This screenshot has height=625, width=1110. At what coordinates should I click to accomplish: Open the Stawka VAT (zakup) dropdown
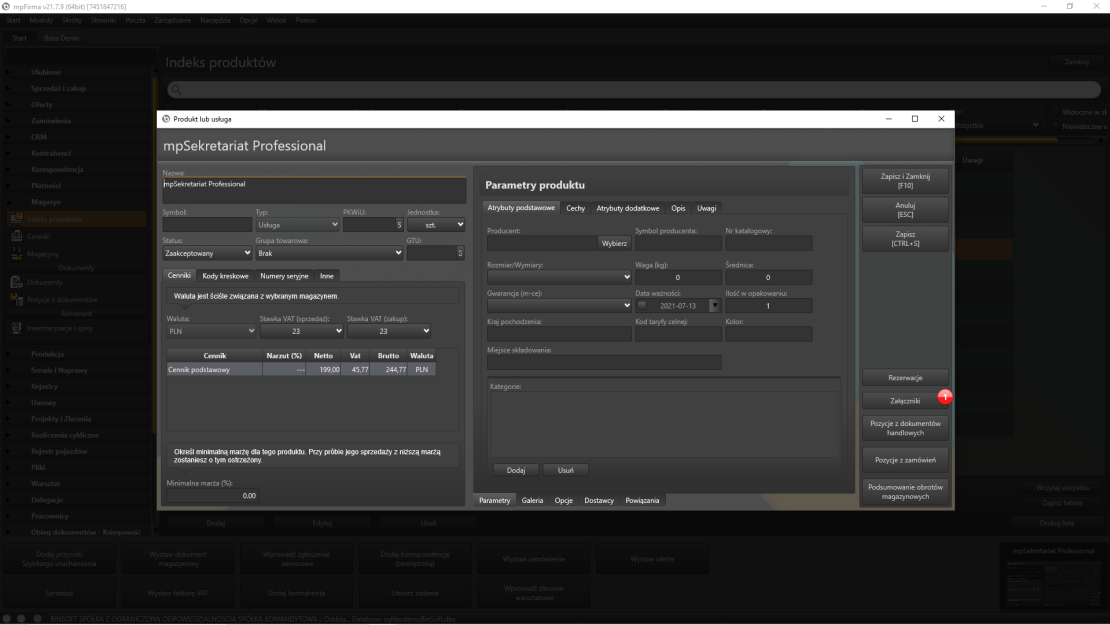389,331
